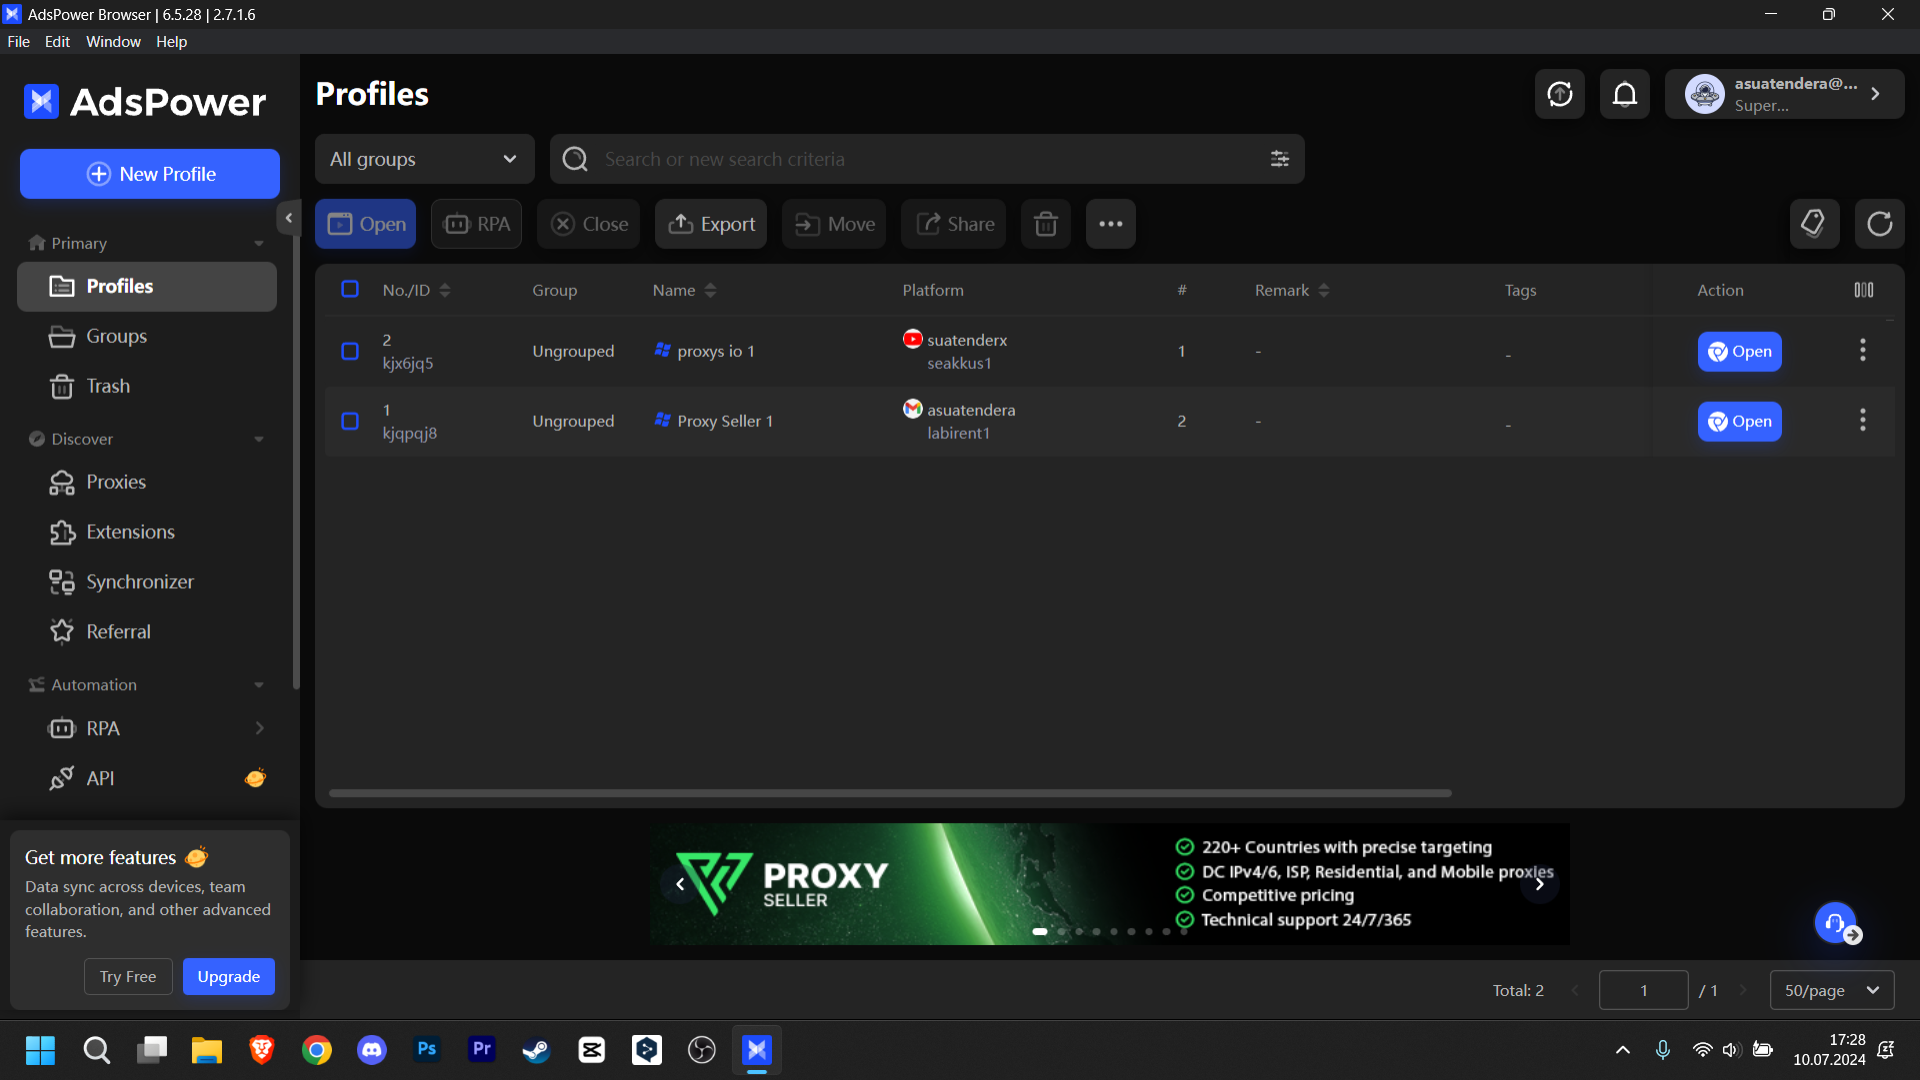Open Referral page in sidebar

(x=147, y=632)
